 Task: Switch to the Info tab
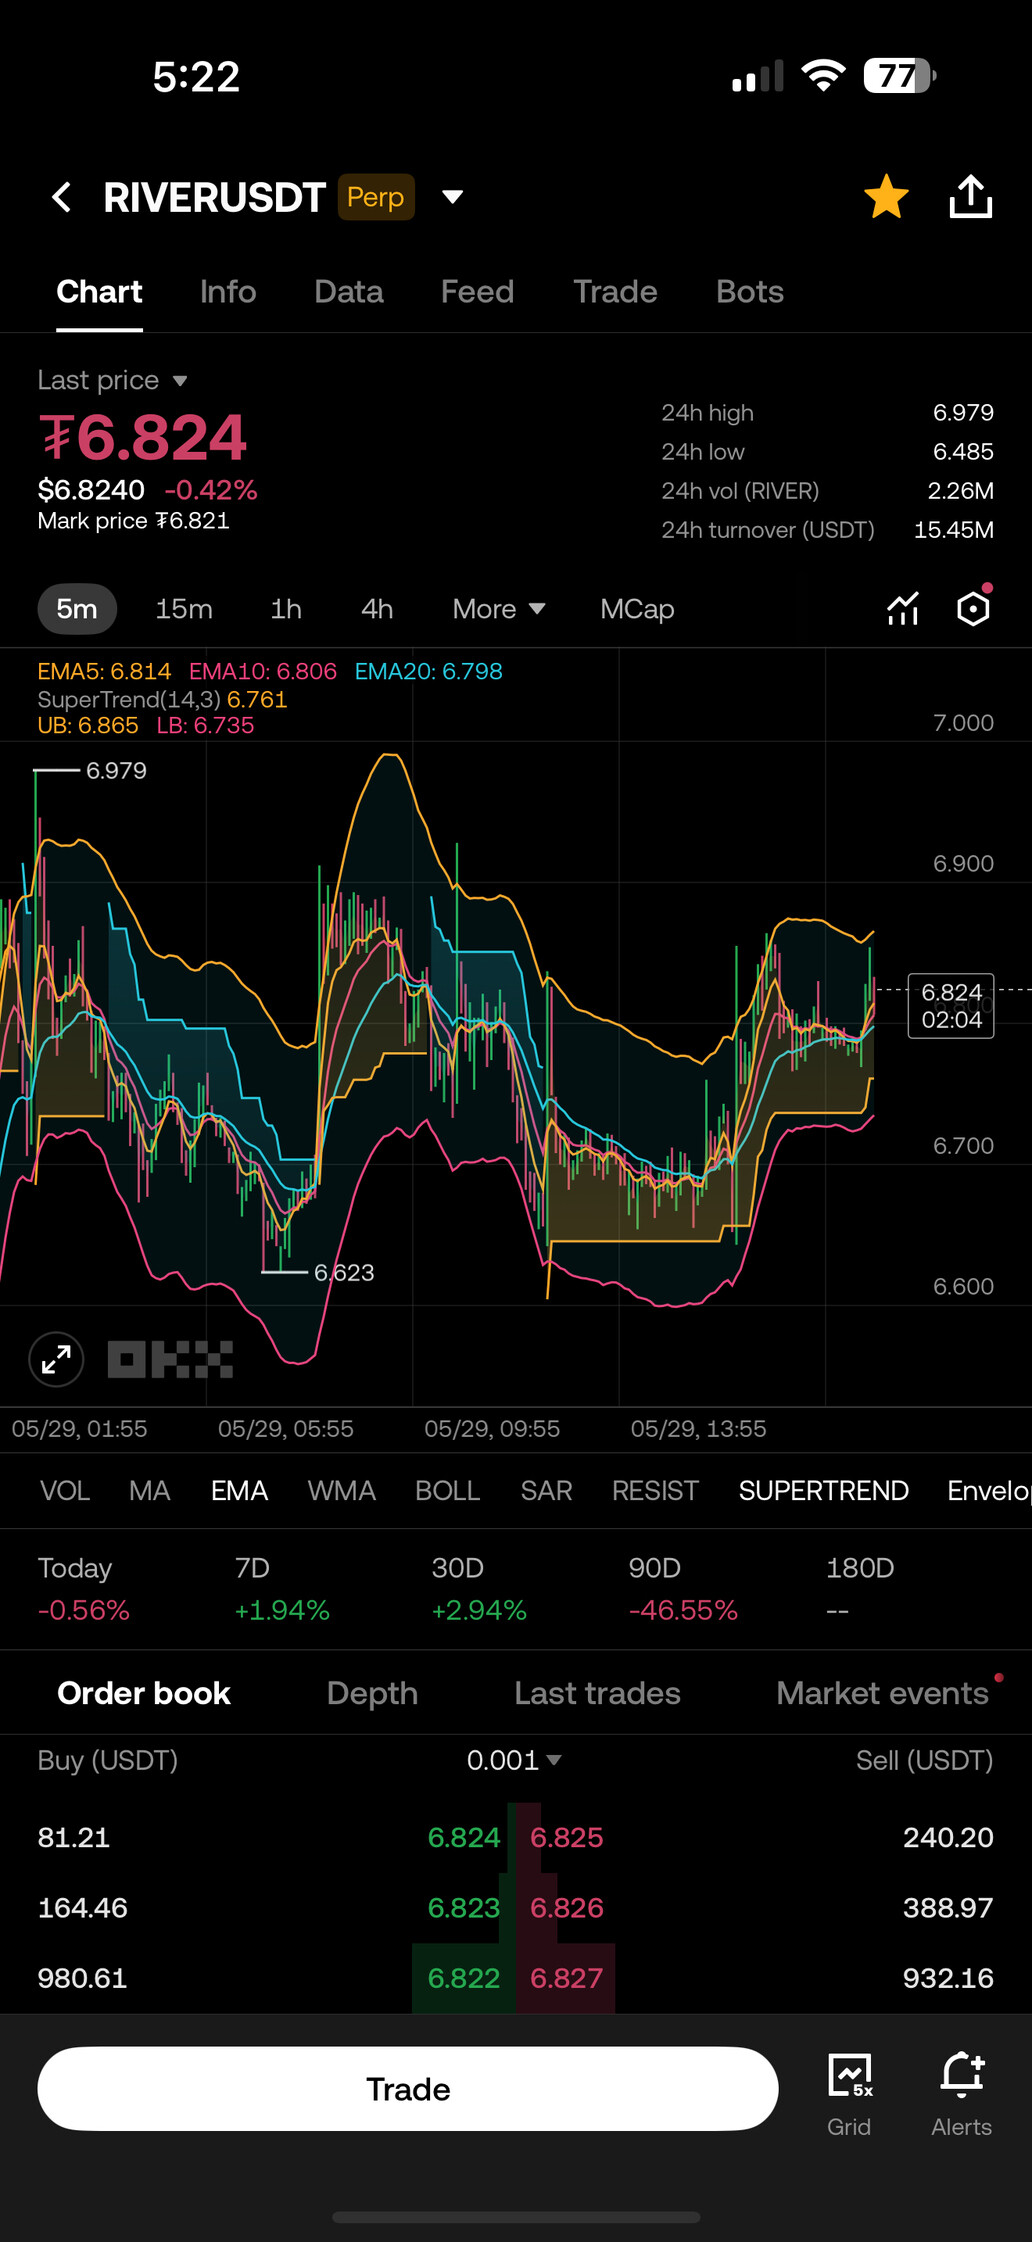tap(228, 291)
